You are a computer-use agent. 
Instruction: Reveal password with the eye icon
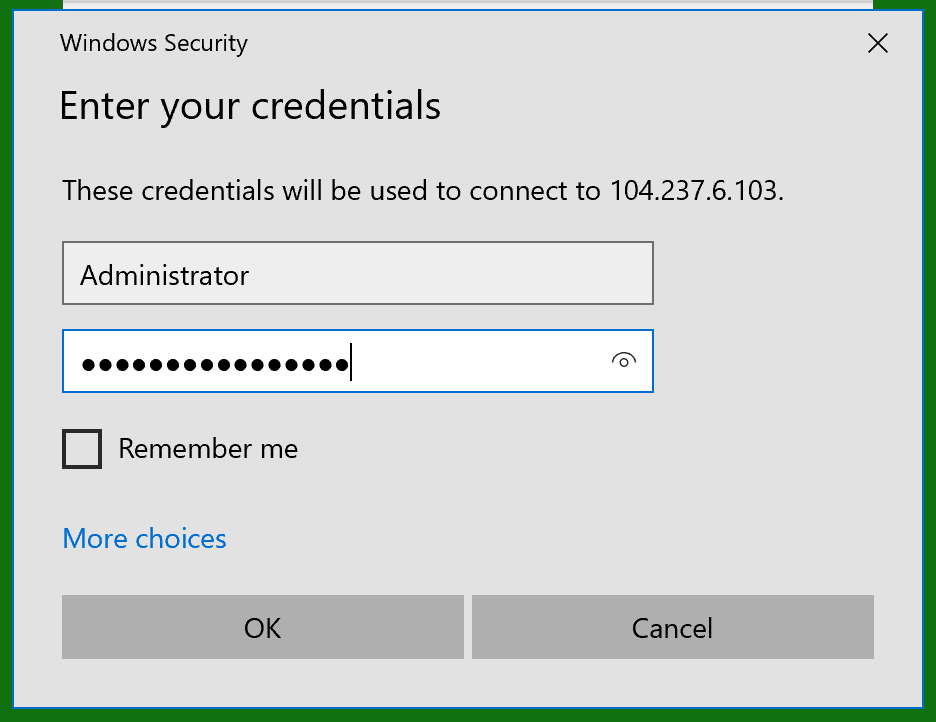click(x=624, y=361)
